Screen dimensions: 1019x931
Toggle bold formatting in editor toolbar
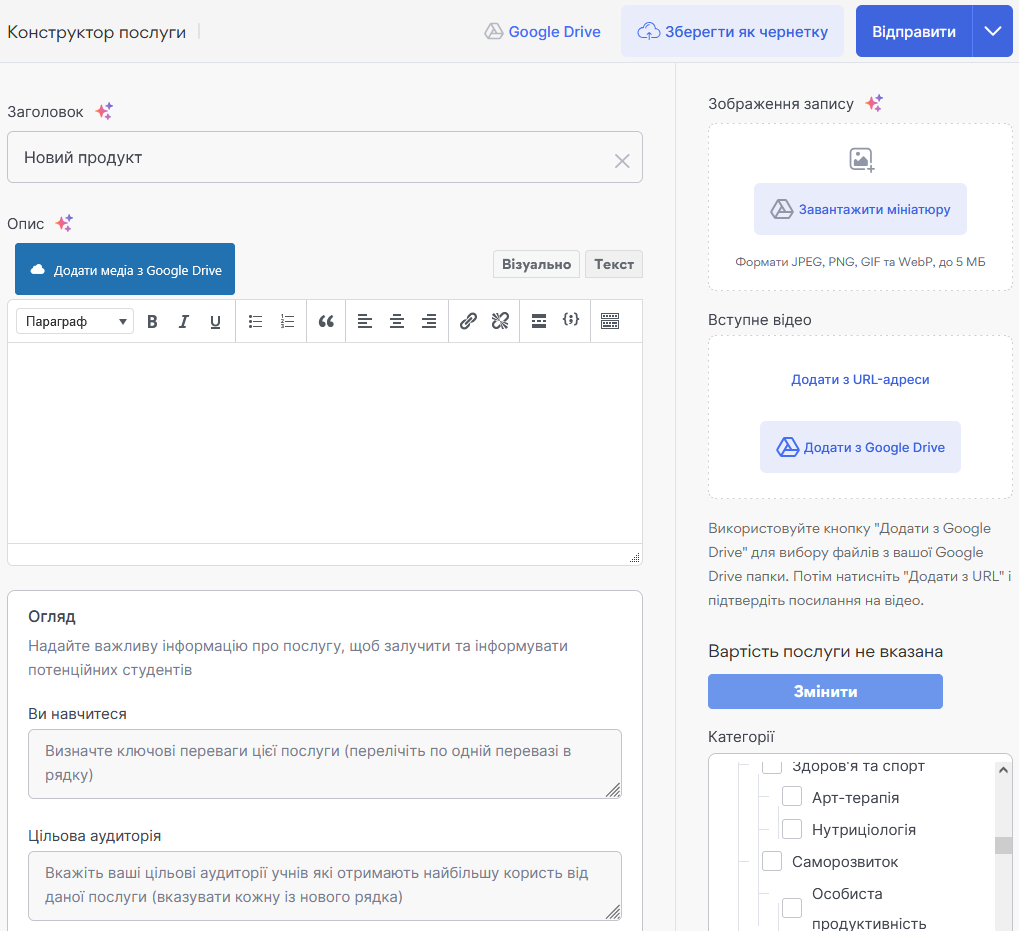[152, 321]
